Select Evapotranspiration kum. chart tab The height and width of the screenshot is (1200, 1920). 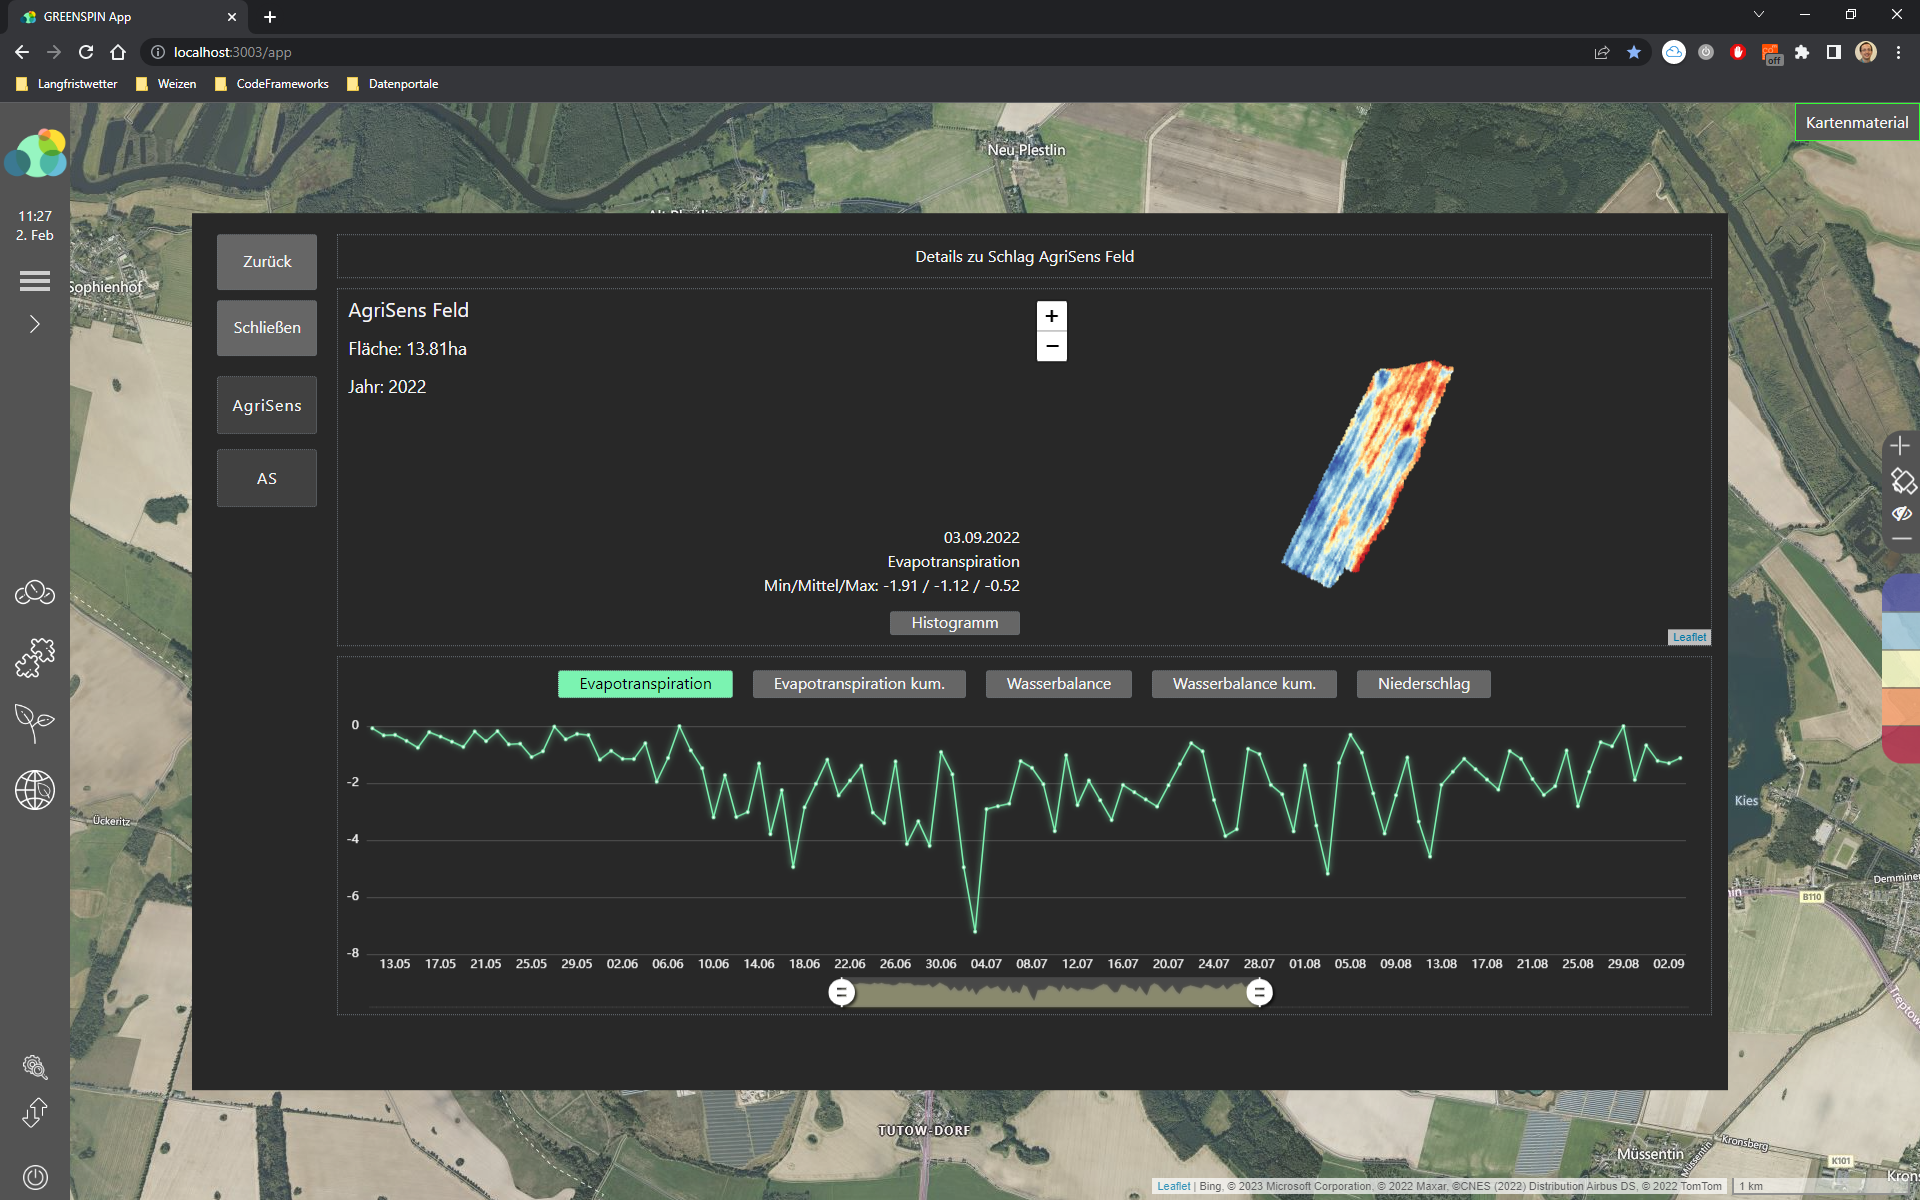tap(858, 684)
